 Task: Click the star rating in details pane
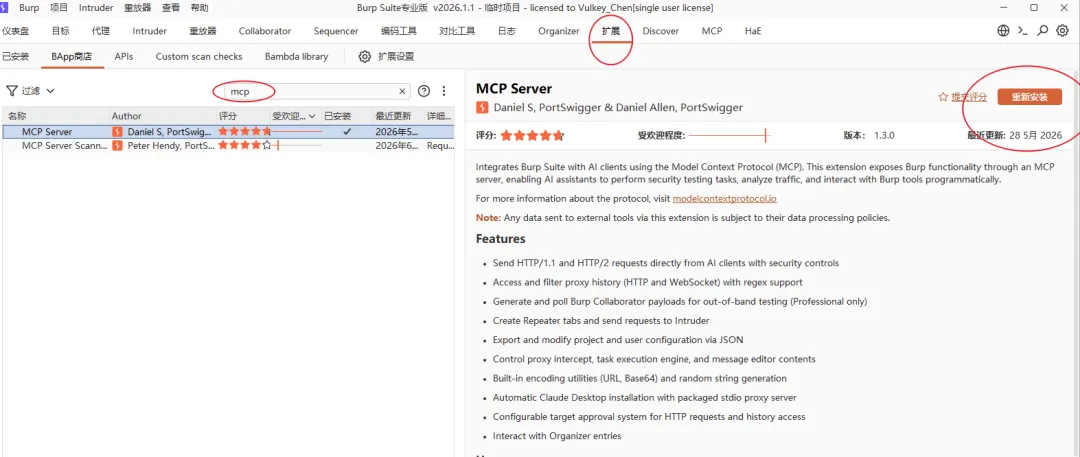point(532,136)
